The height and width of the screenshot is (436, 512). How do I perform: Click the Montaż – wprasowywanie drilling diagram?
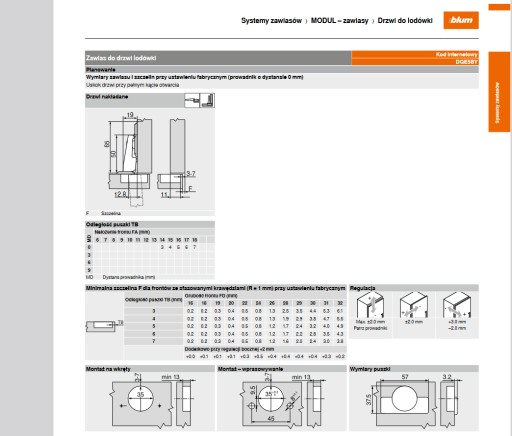tap(282, 402)
